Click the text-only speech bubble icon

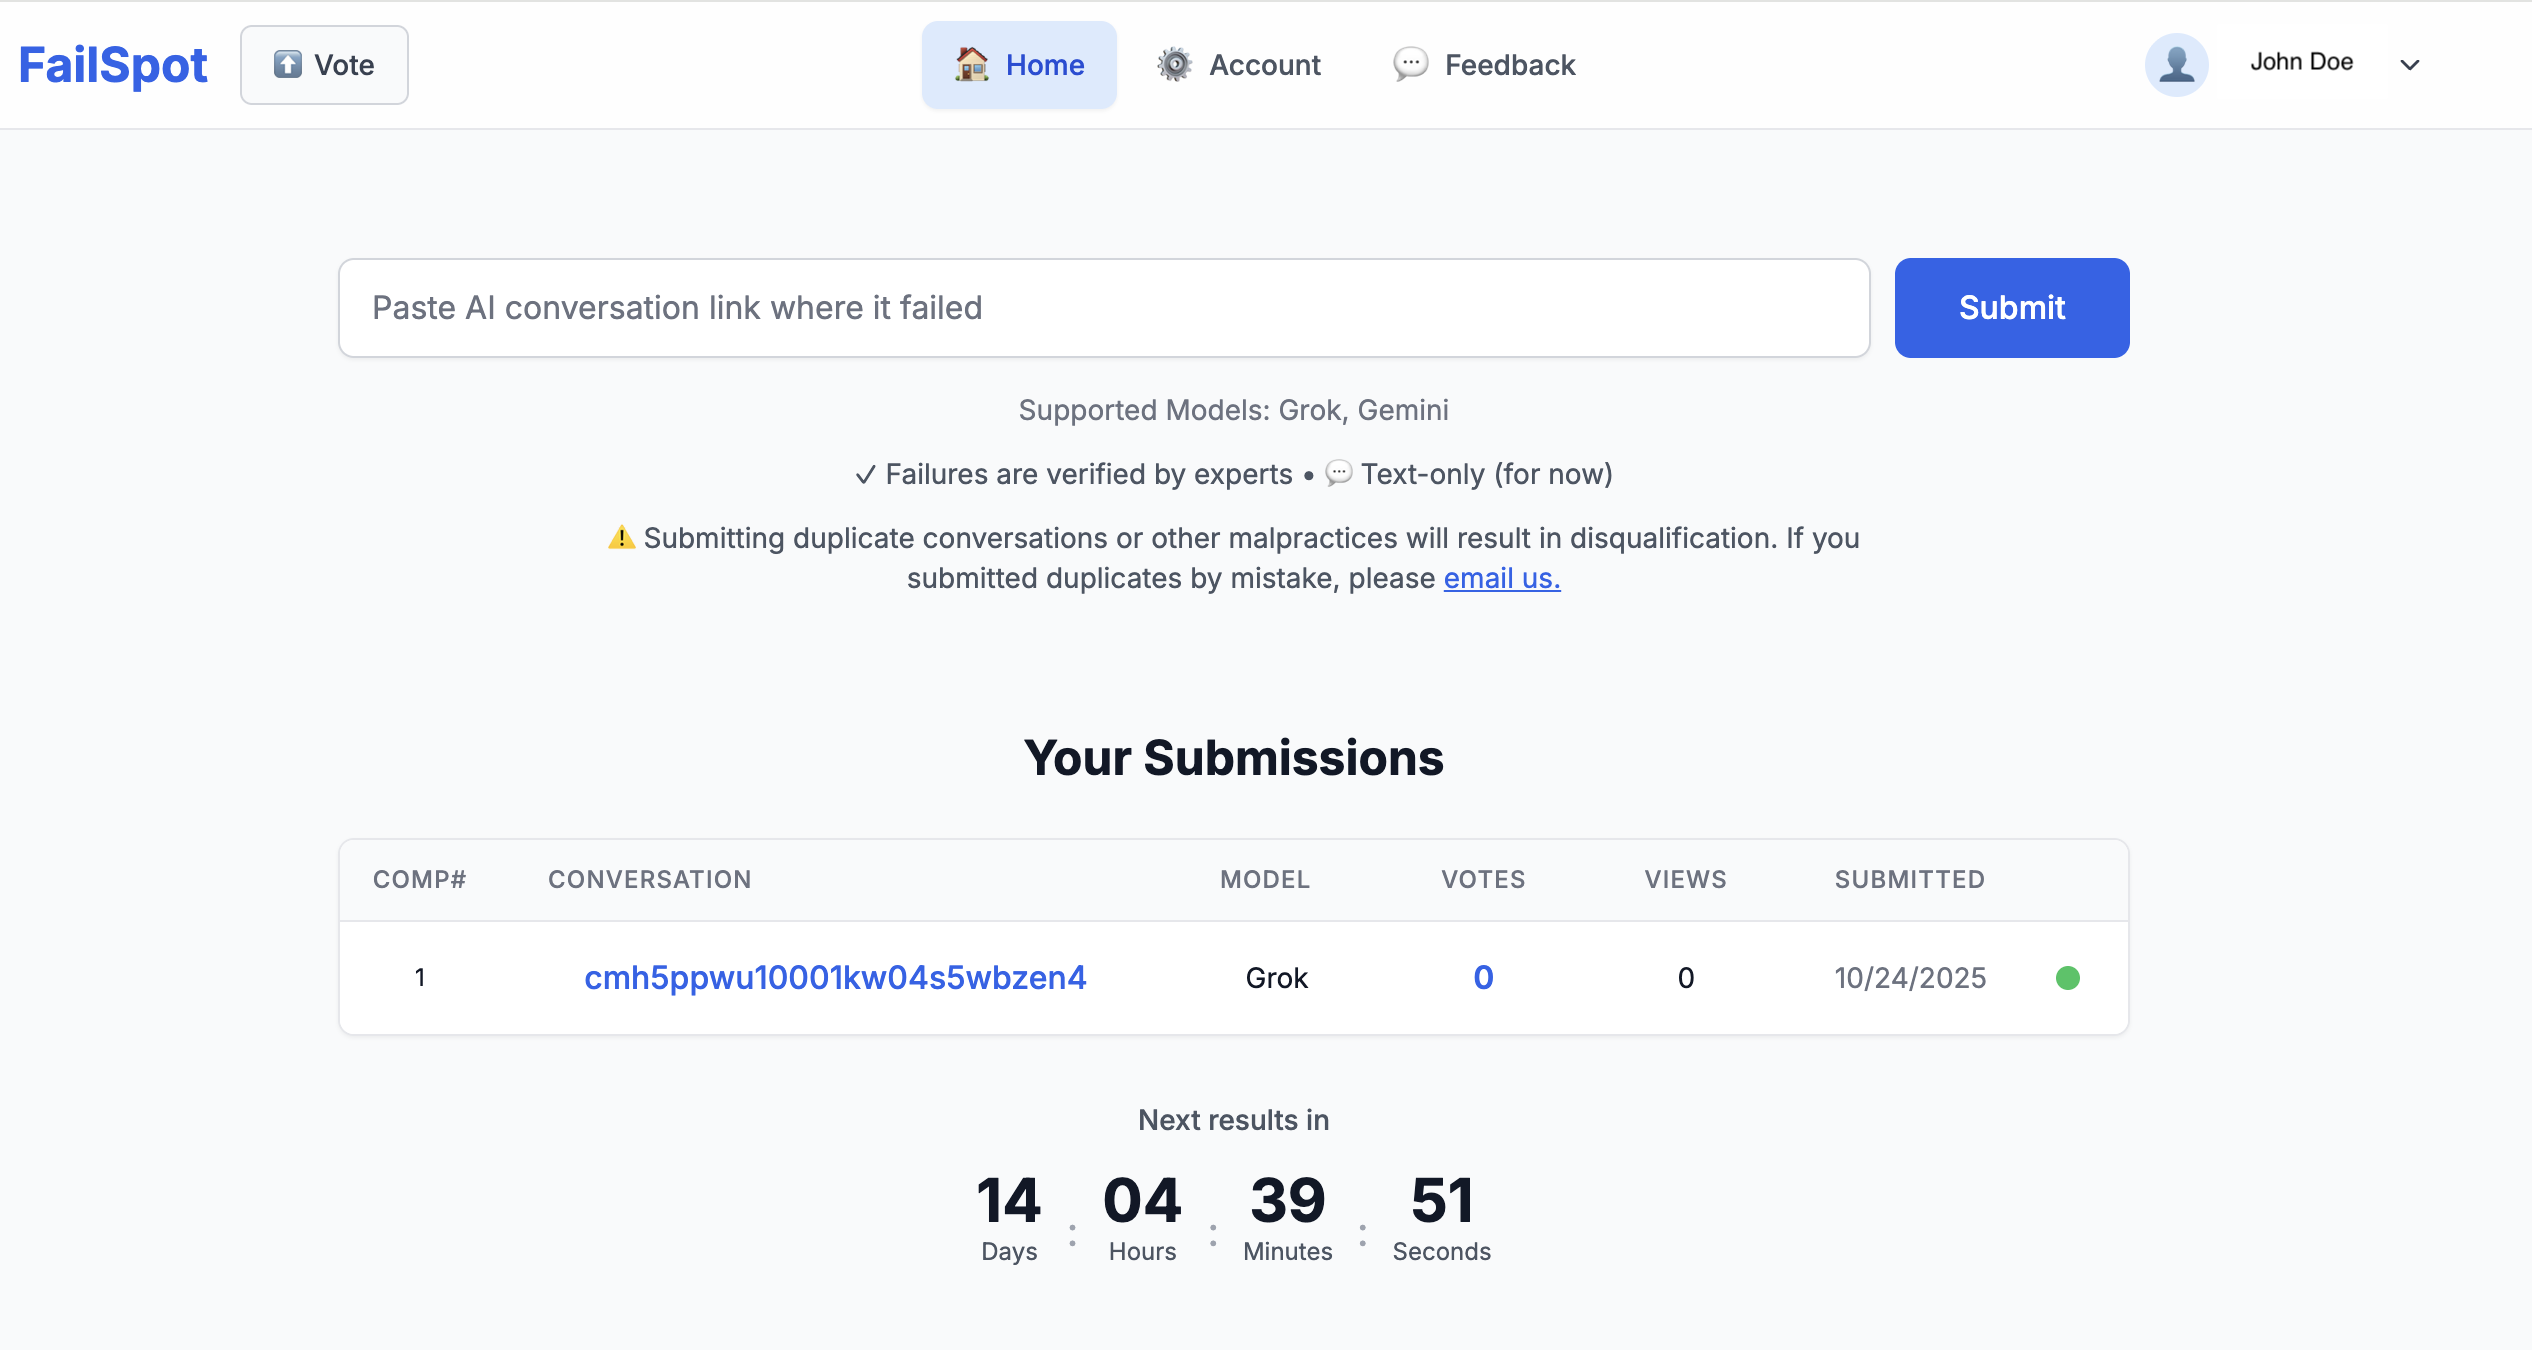tap(1336, 473)
